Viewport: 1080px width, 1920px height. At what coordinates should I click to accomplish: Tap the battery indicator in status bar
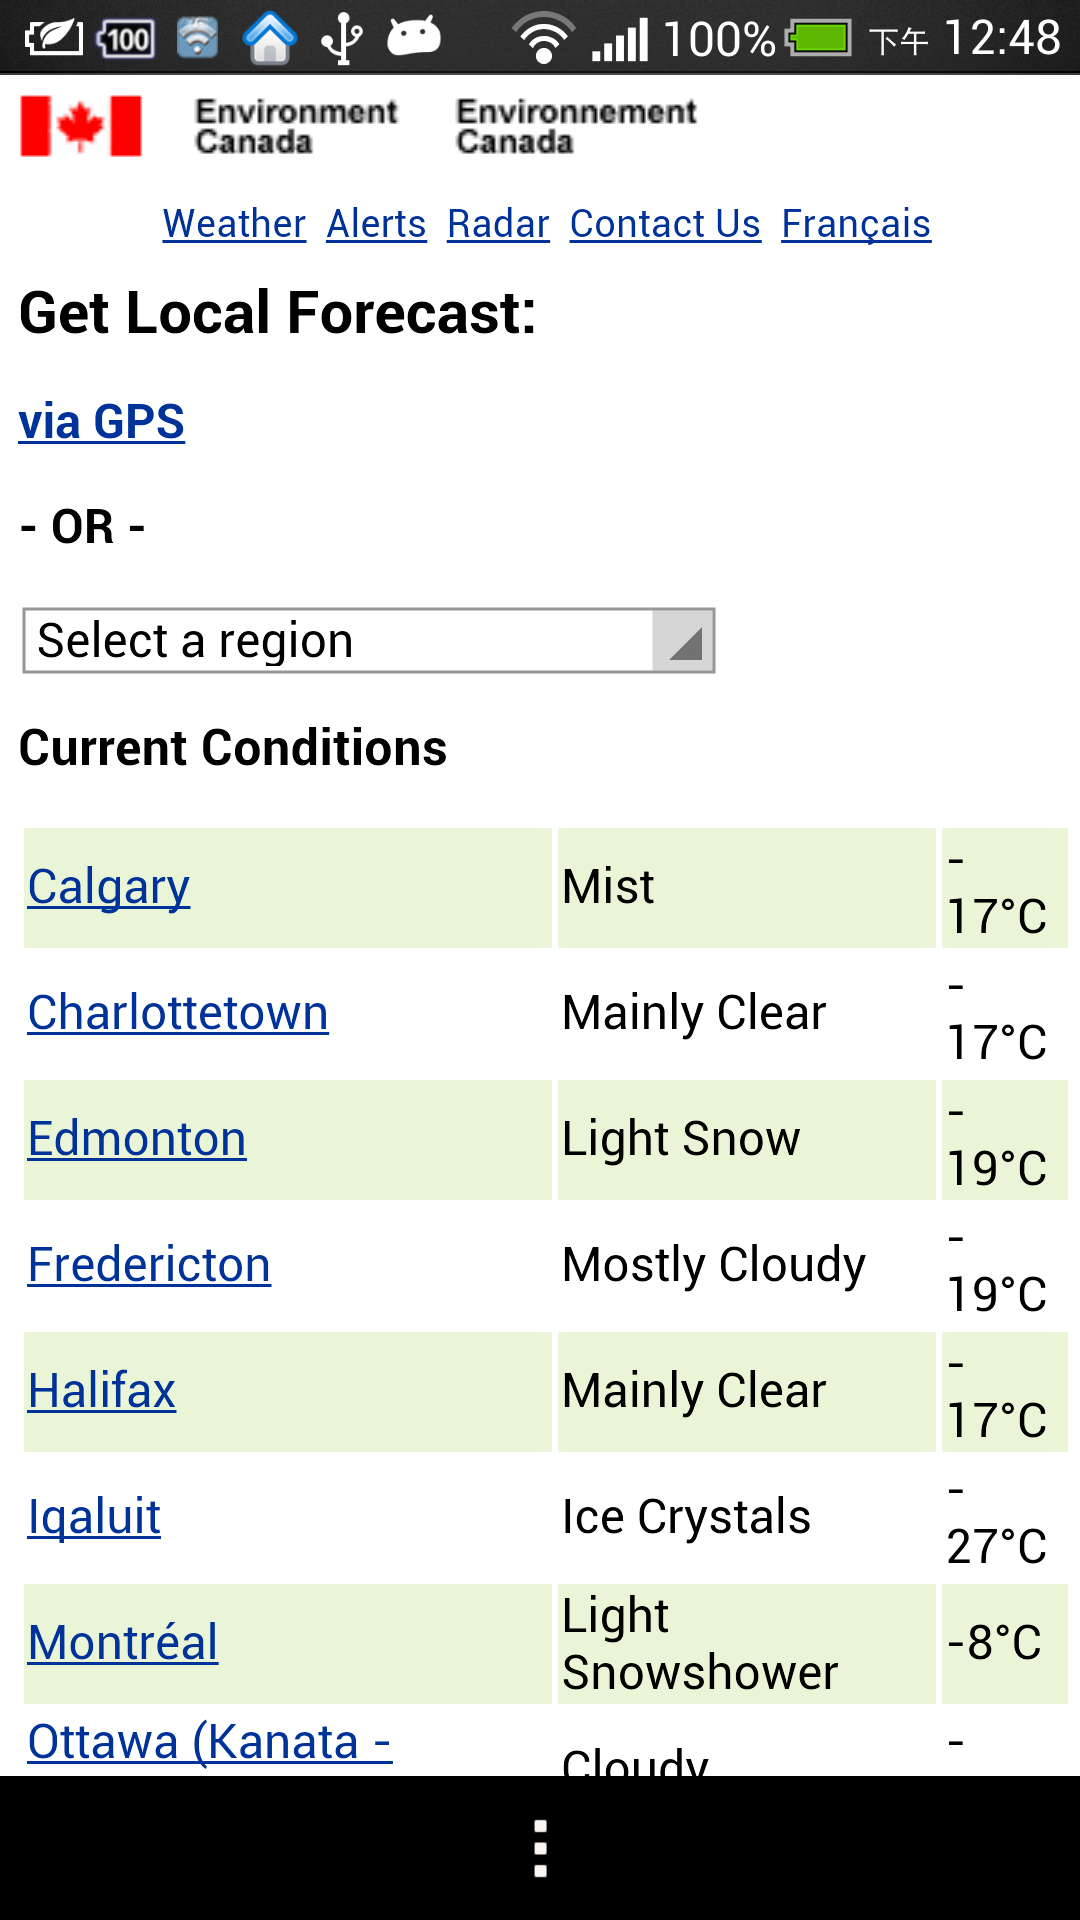818,40
